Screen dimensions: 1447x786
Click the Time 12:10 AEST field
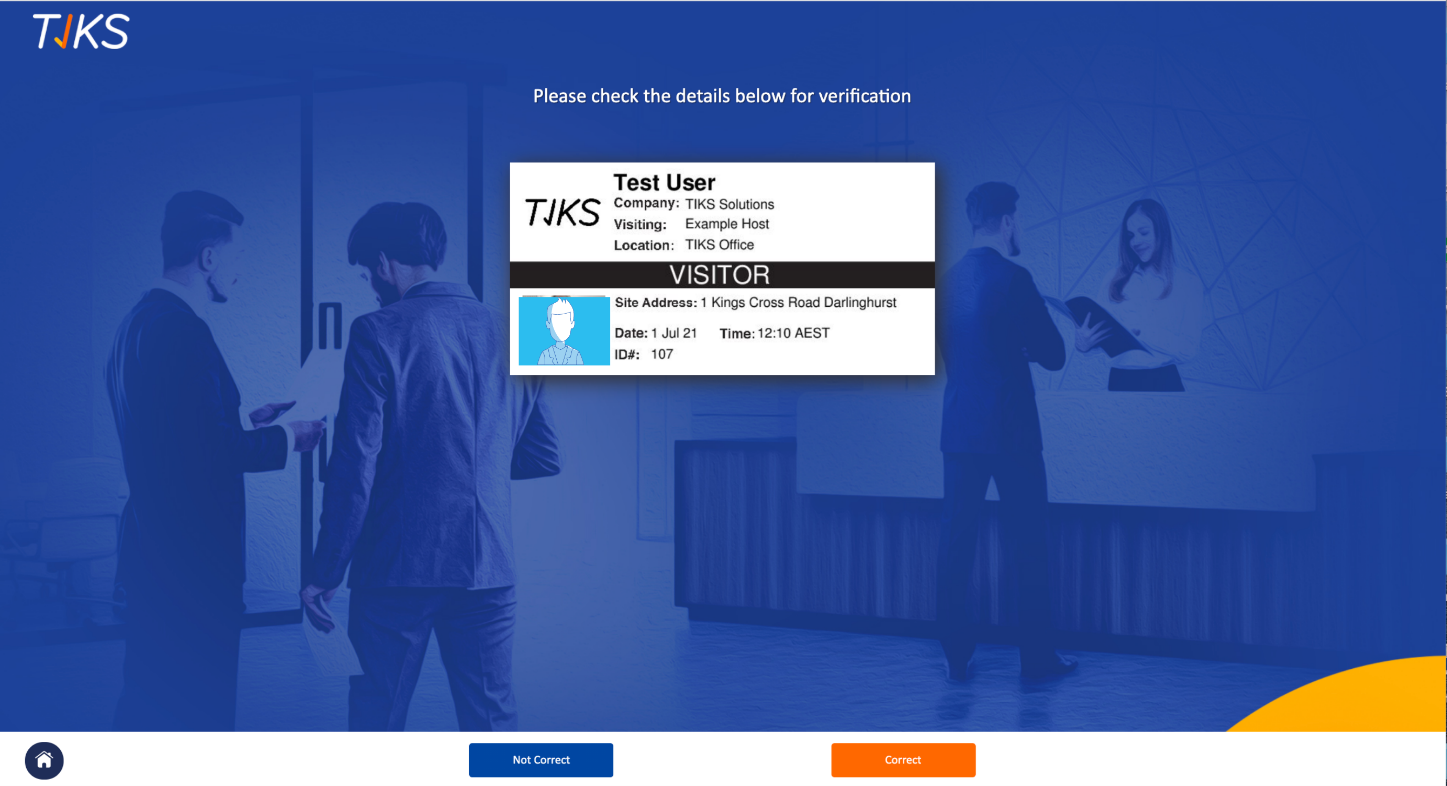(x=775, y=333)
